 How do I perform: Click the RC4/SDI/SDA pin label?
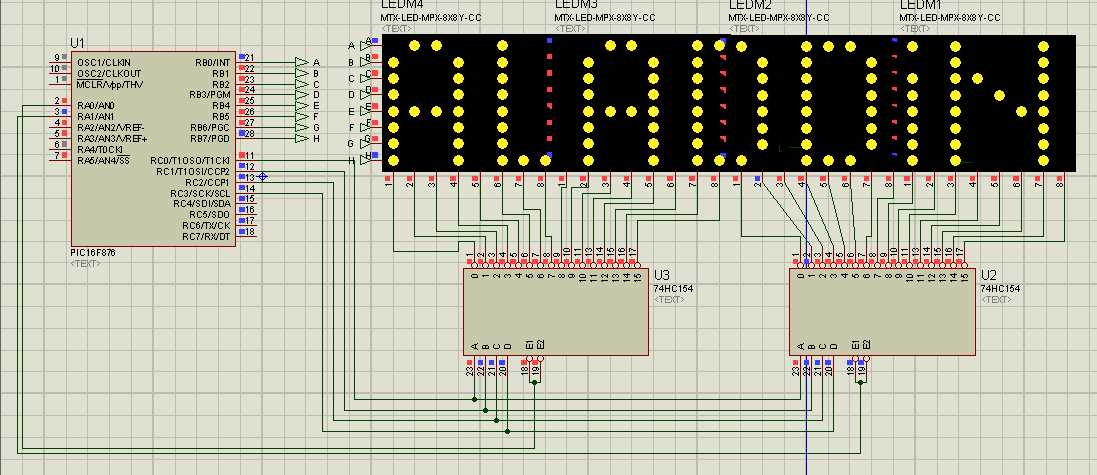(201, 204)
